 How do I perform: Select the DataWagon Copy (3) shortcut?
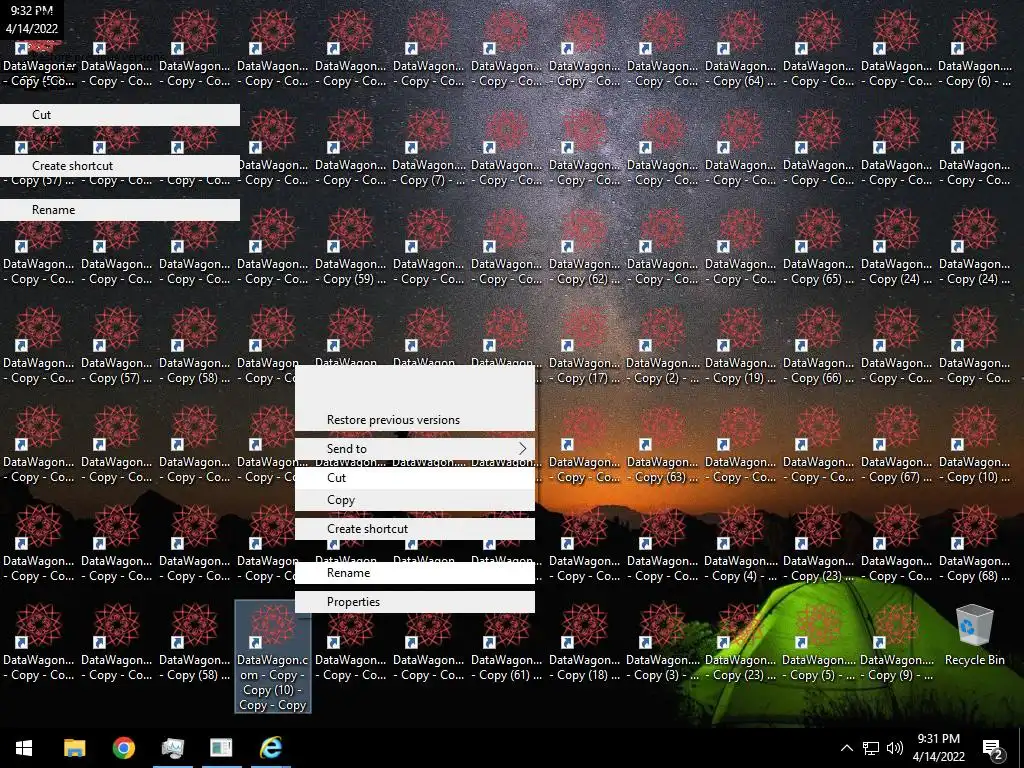(662, 643)
